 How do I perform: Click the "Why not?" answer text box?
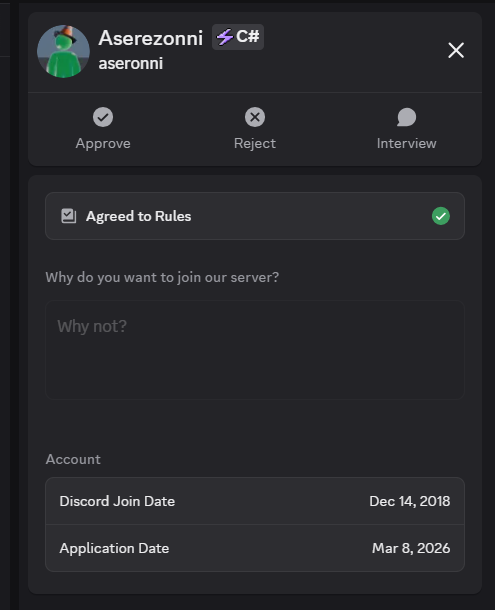click(255, 350)
